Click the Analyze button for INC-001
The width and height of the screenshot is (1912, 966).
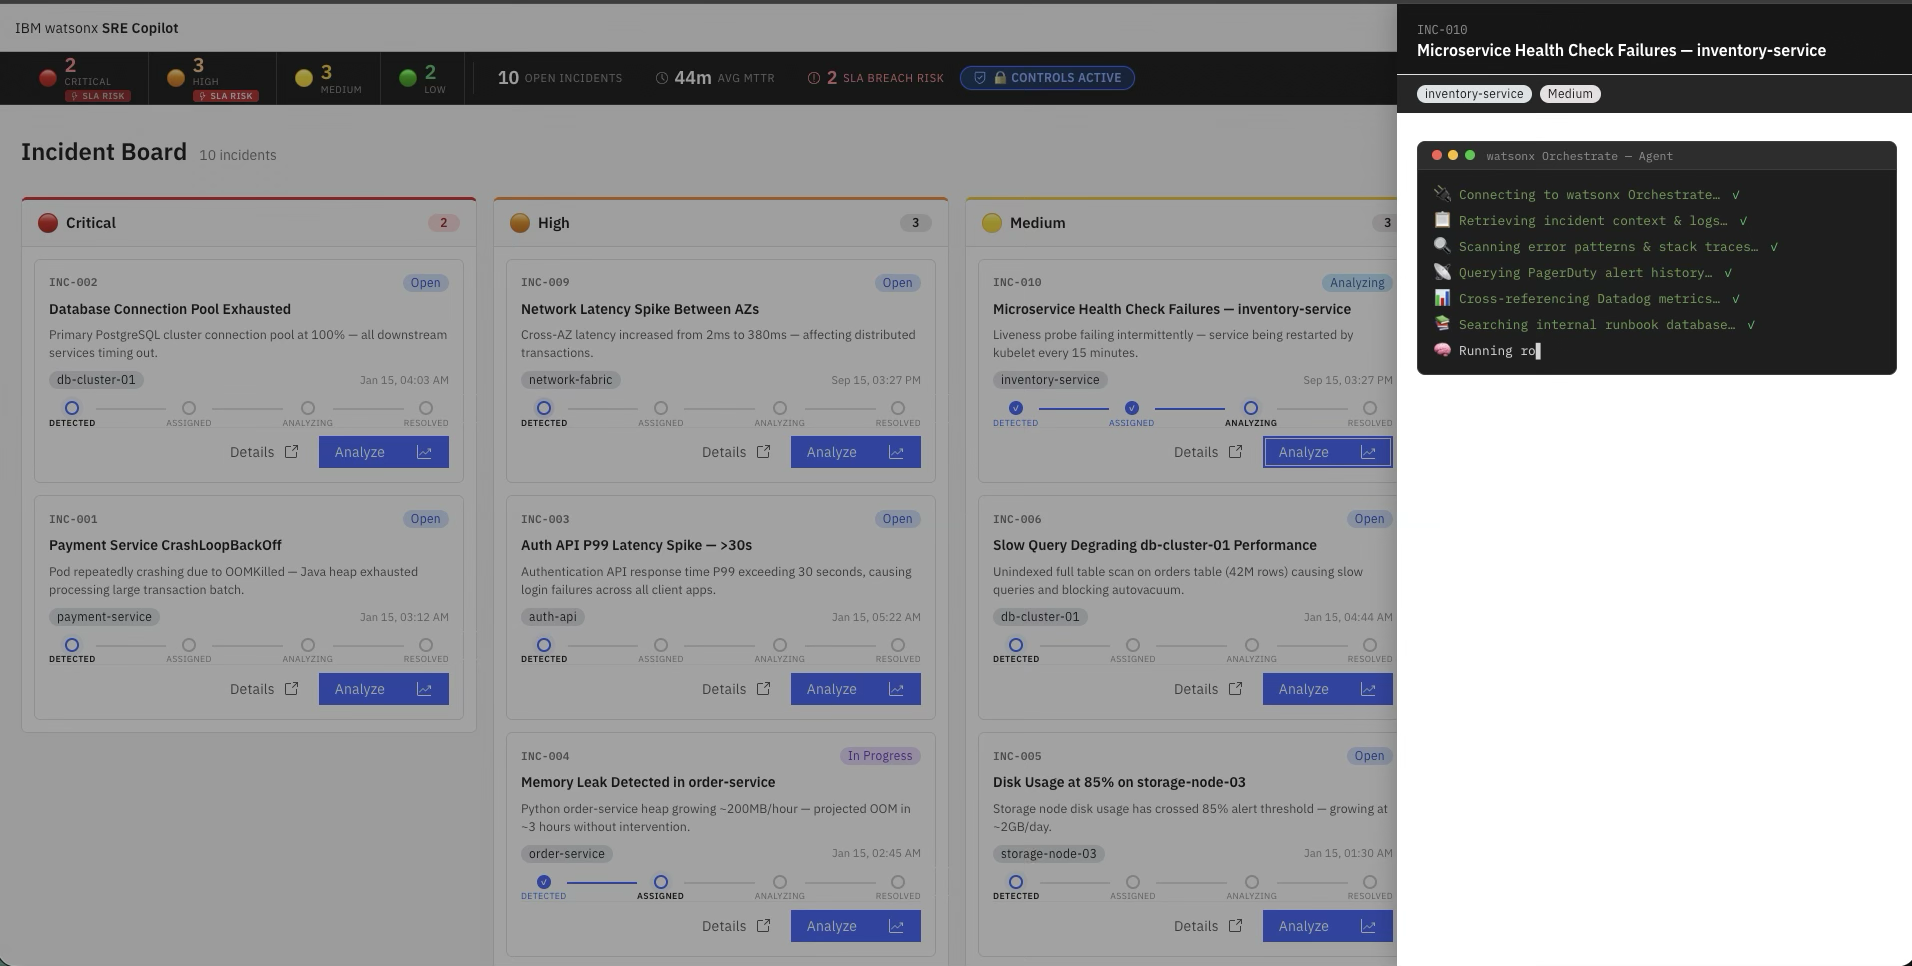[x=383, y=689]
